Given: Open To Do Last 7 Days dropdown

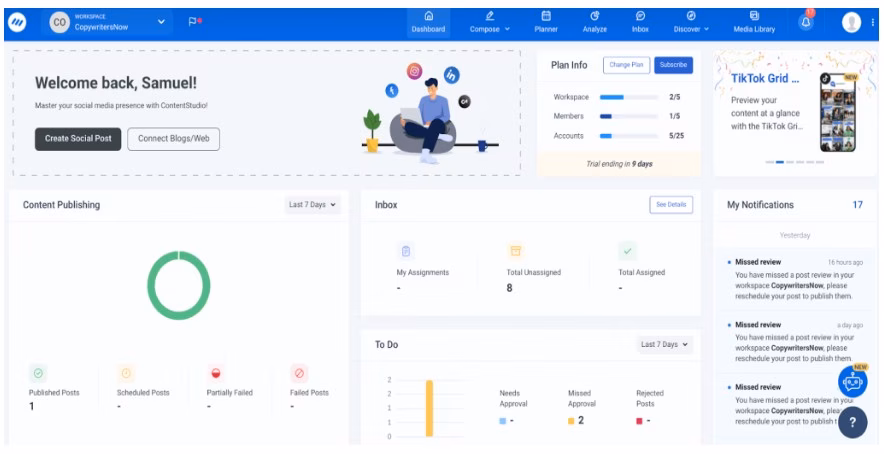Looking at the screenshot, I should [665, 344].
